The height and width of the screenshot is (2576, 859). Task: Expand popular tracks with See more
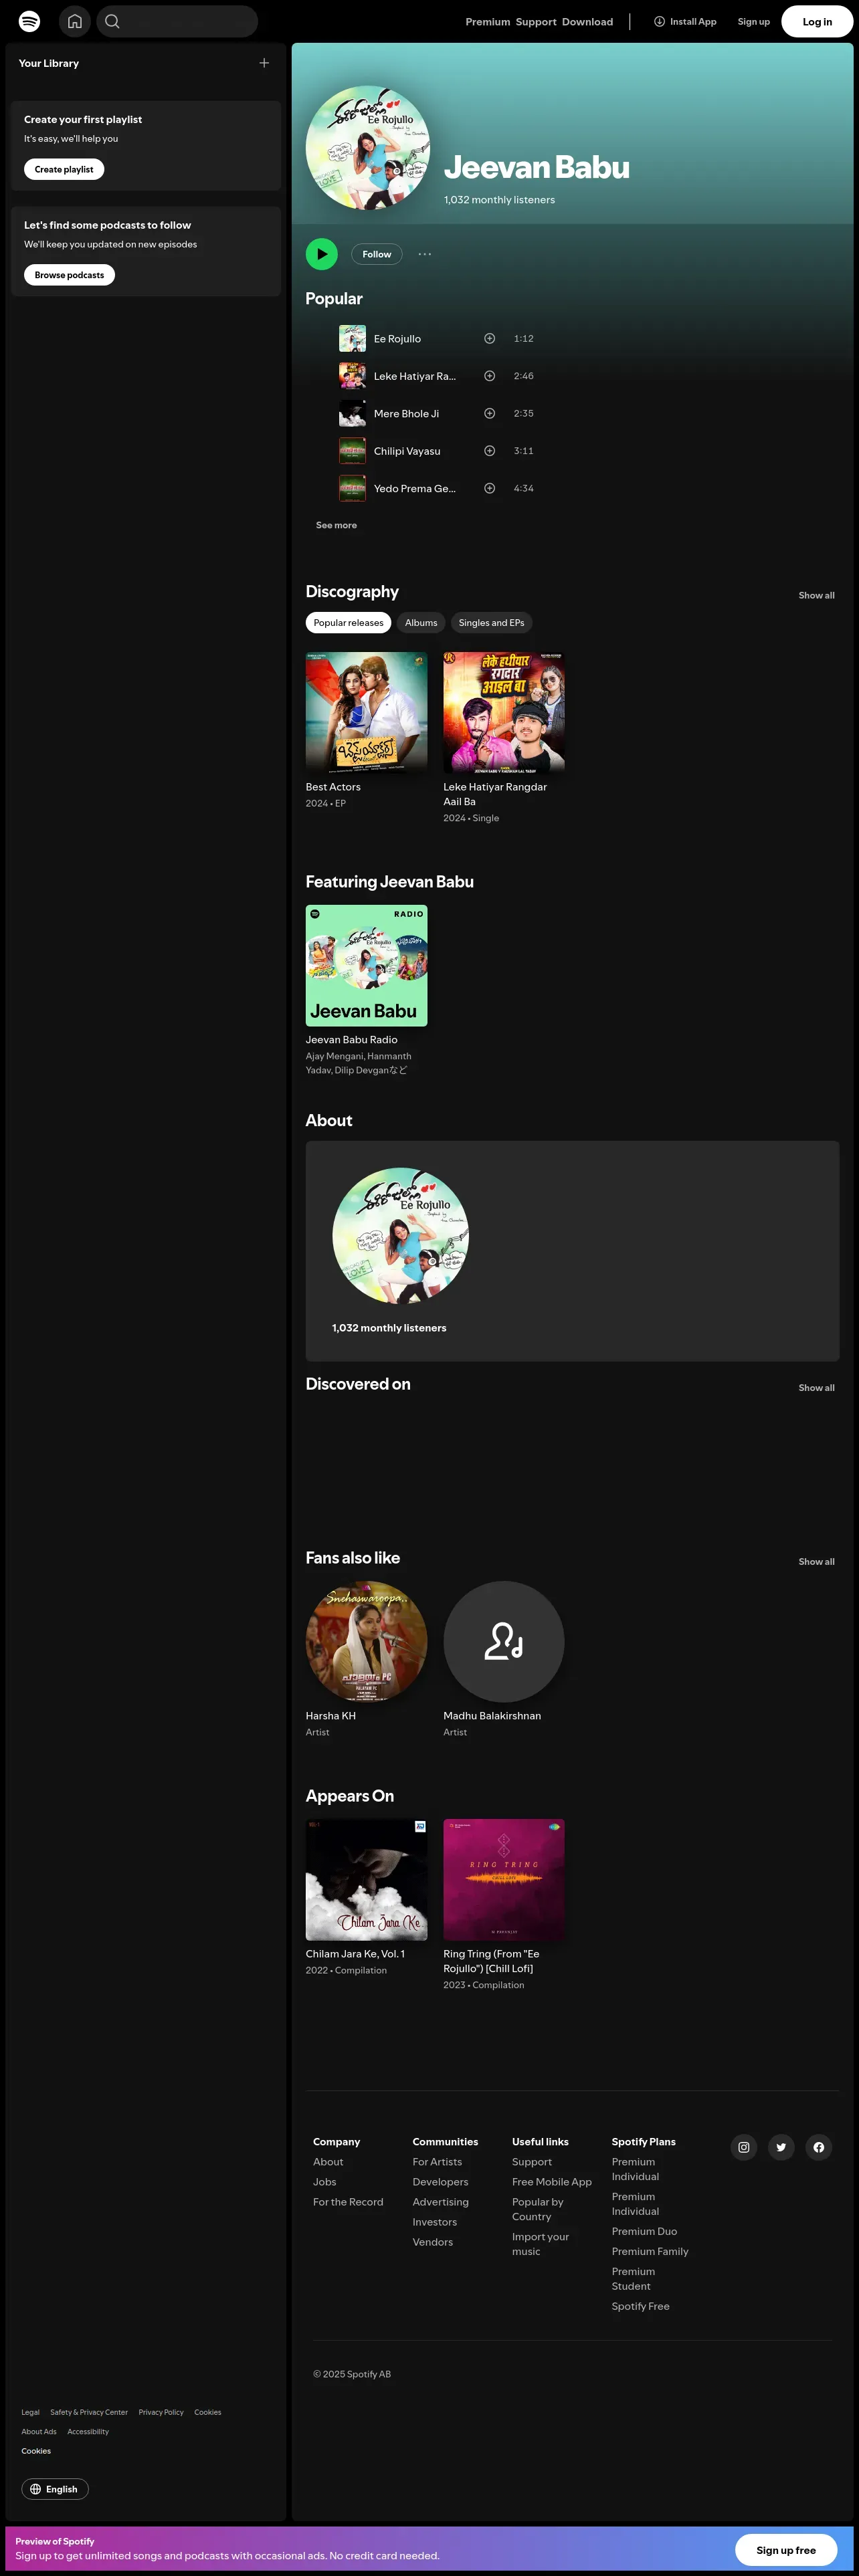click(x=336, y=526)
